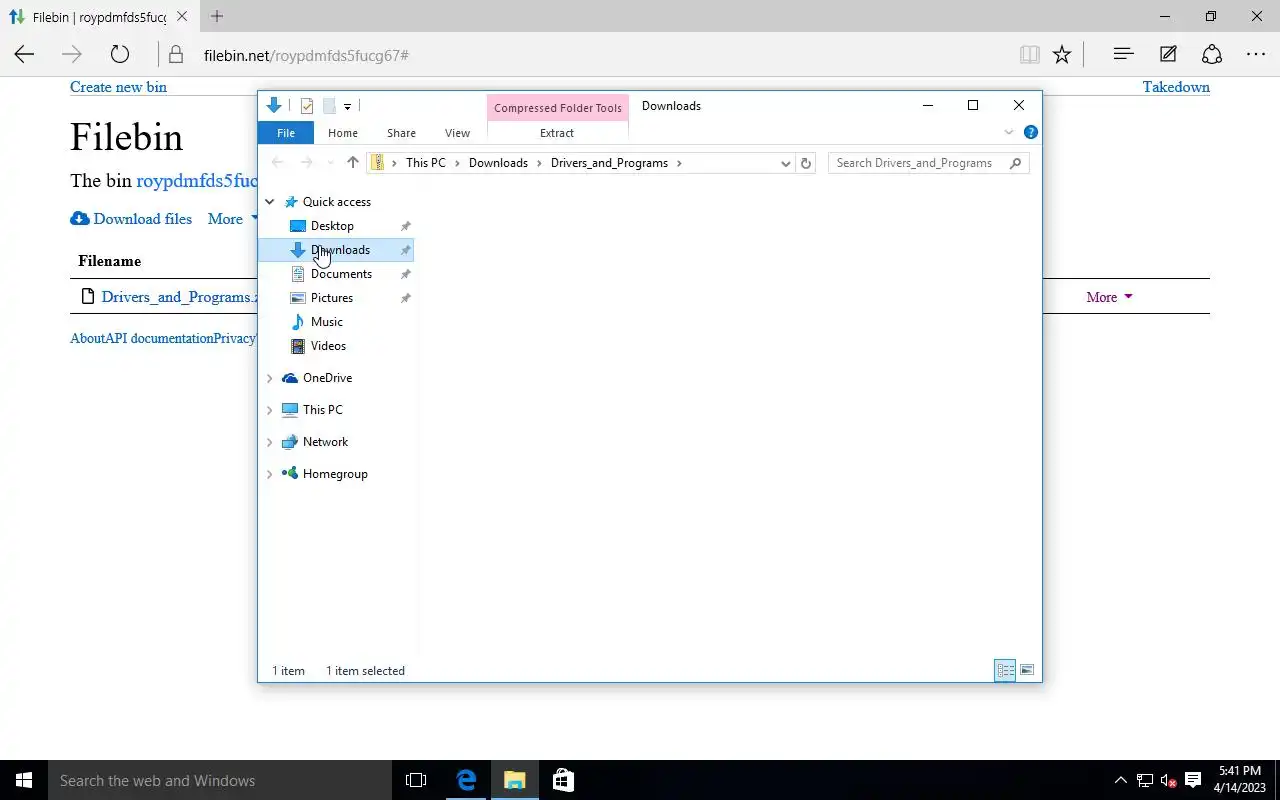Open address bar previous locations dropdown

(x=785, y=163)
